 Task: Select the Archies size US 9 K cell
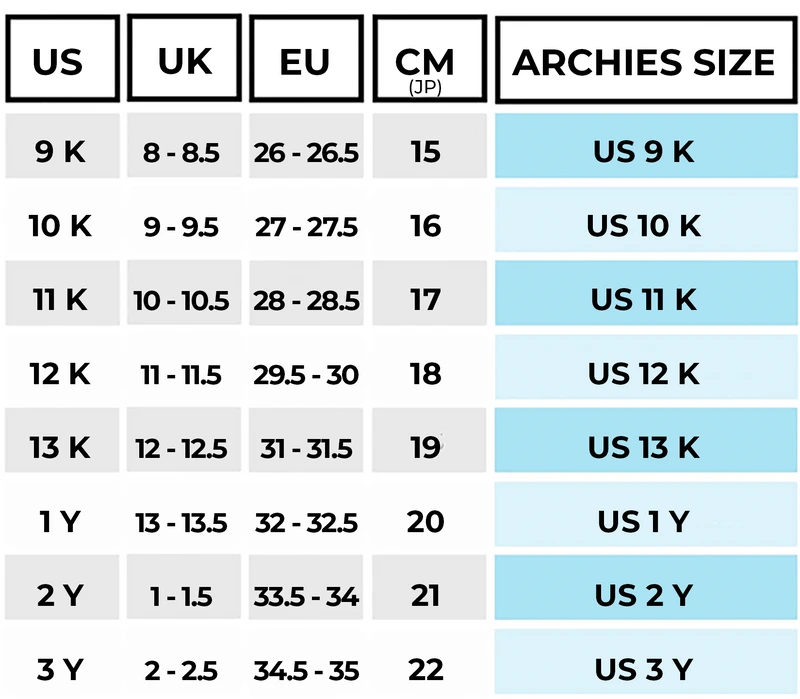click(x=644, y=152)
